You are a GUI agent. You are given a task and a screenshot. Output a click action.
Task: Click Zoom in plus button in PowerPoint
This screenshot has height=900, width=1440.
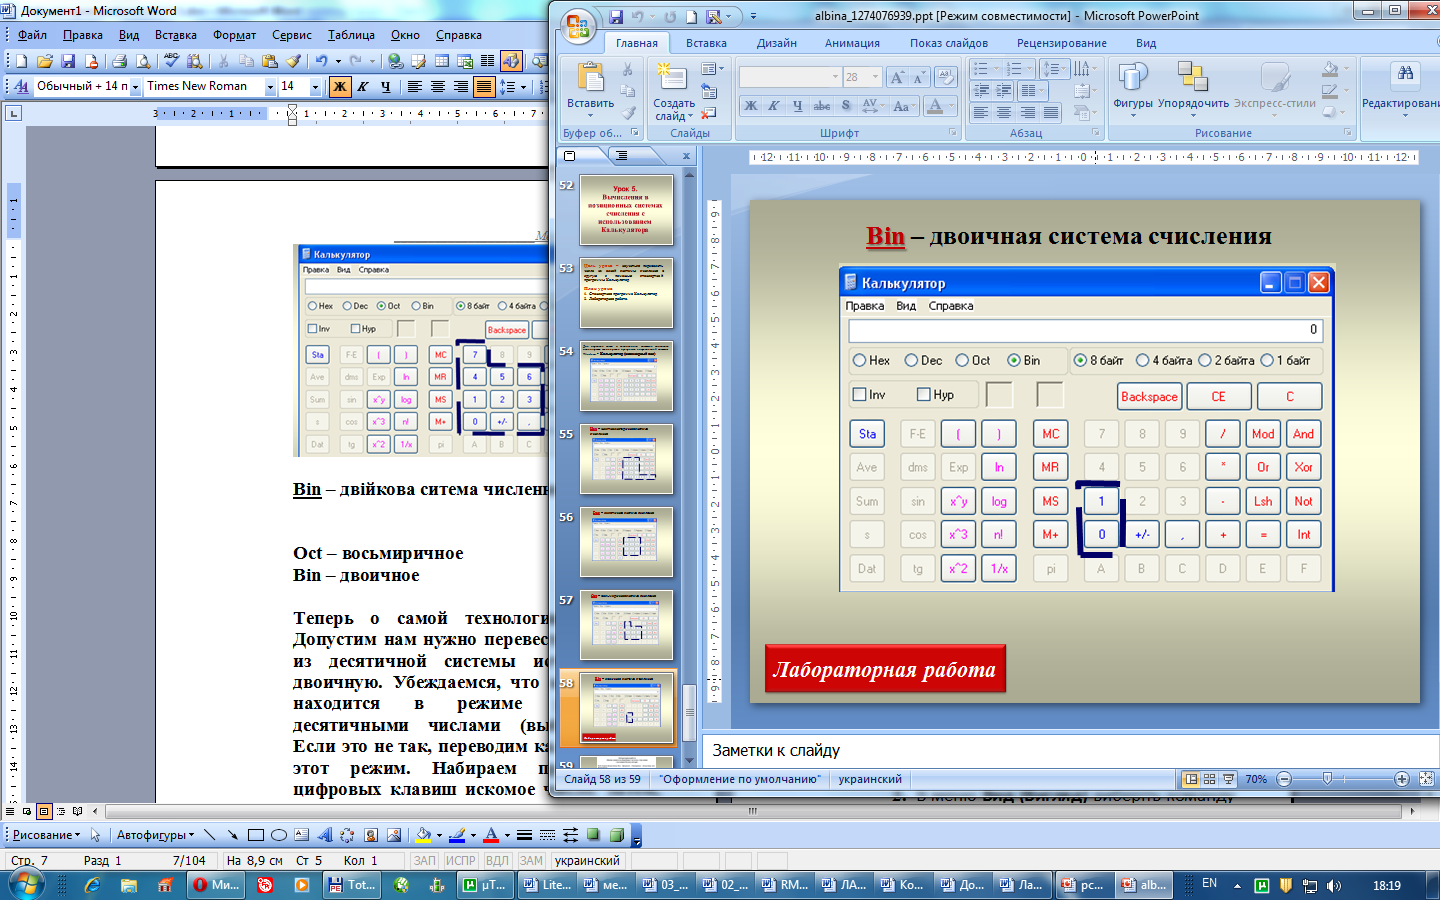[1402, 779]
